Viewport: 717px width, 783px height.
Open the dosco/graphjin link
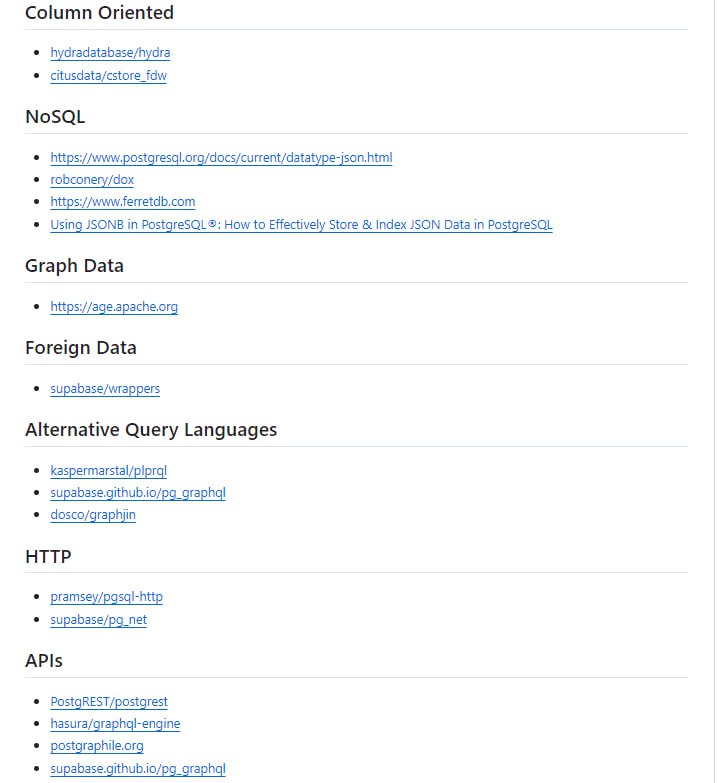tap(93, 514)
